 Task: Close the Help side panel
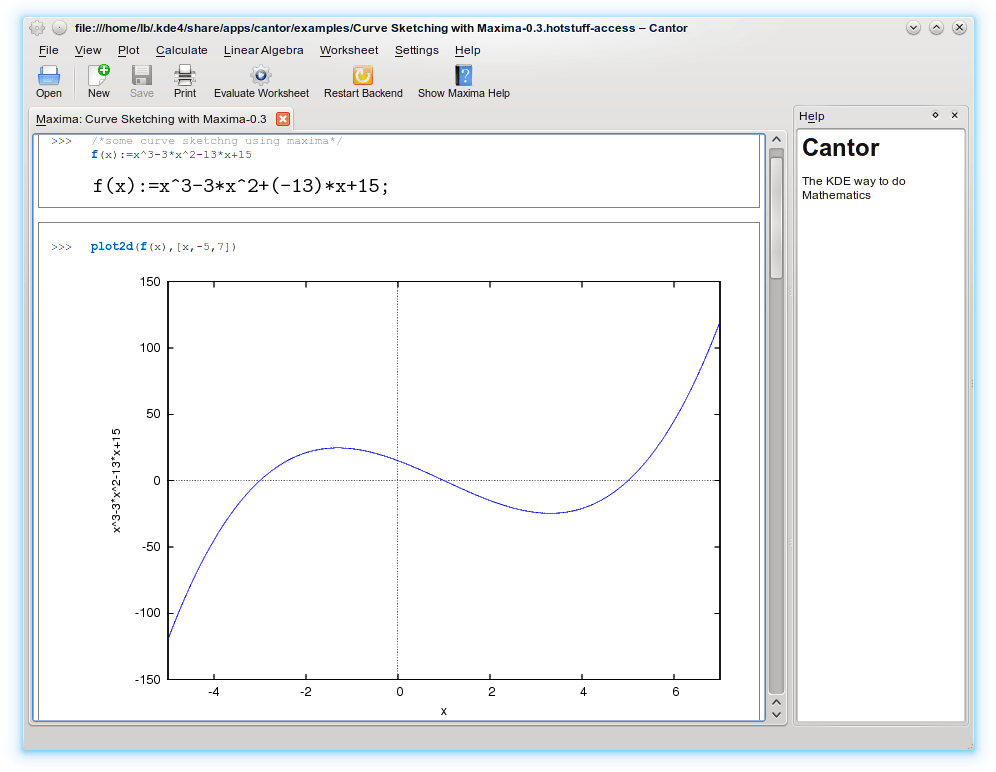(954, 115)
